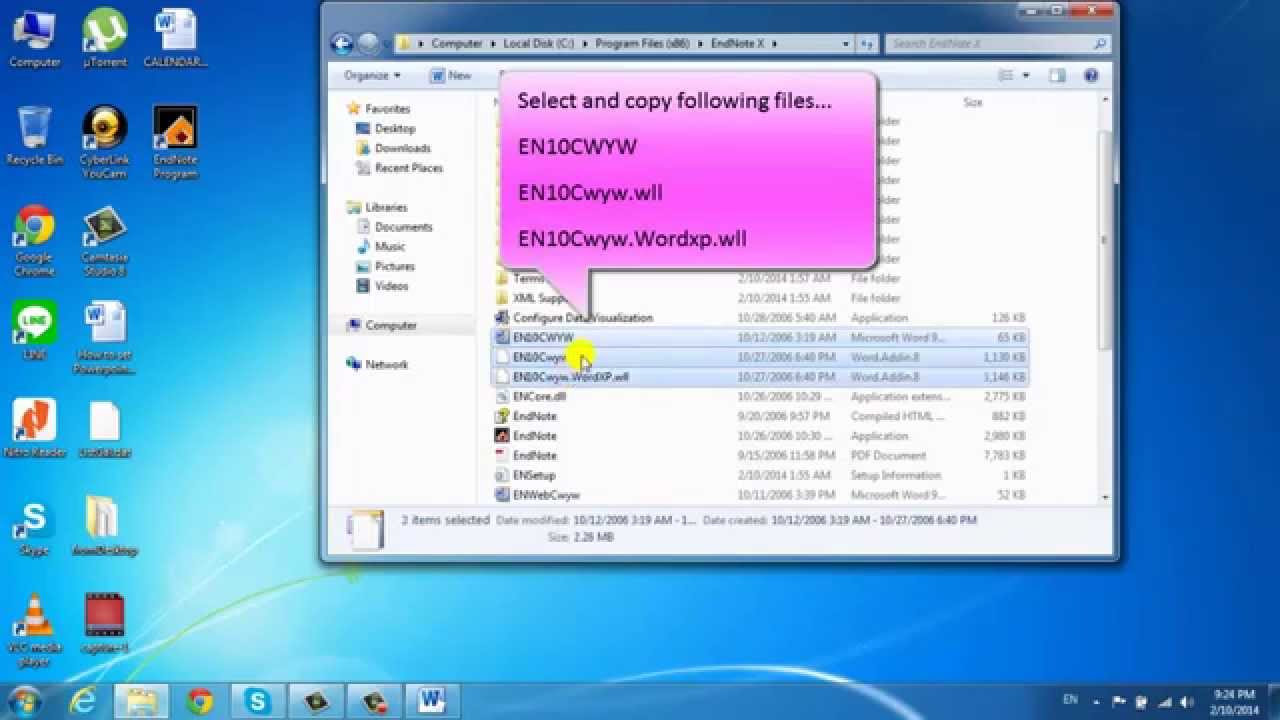
Task: Open the EndNote Program desktop shortcut
Action: [x=175, y=142]
